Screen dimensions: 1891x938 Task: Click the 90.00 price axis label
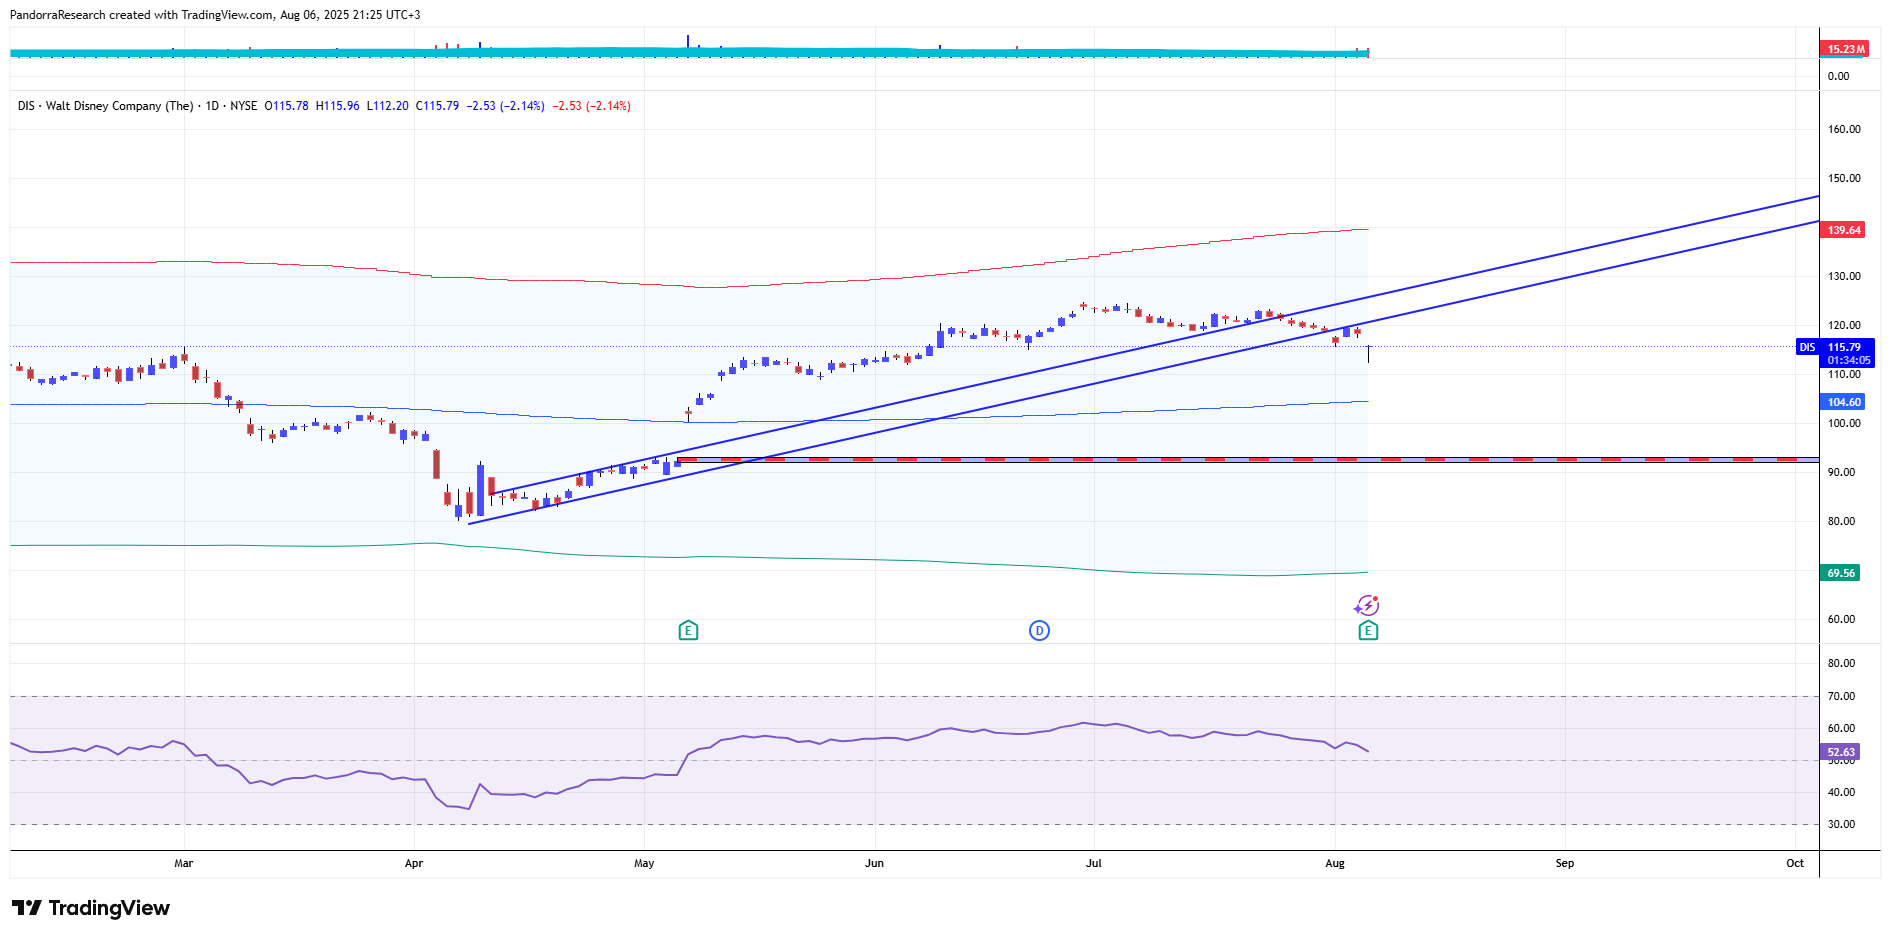1841,472
